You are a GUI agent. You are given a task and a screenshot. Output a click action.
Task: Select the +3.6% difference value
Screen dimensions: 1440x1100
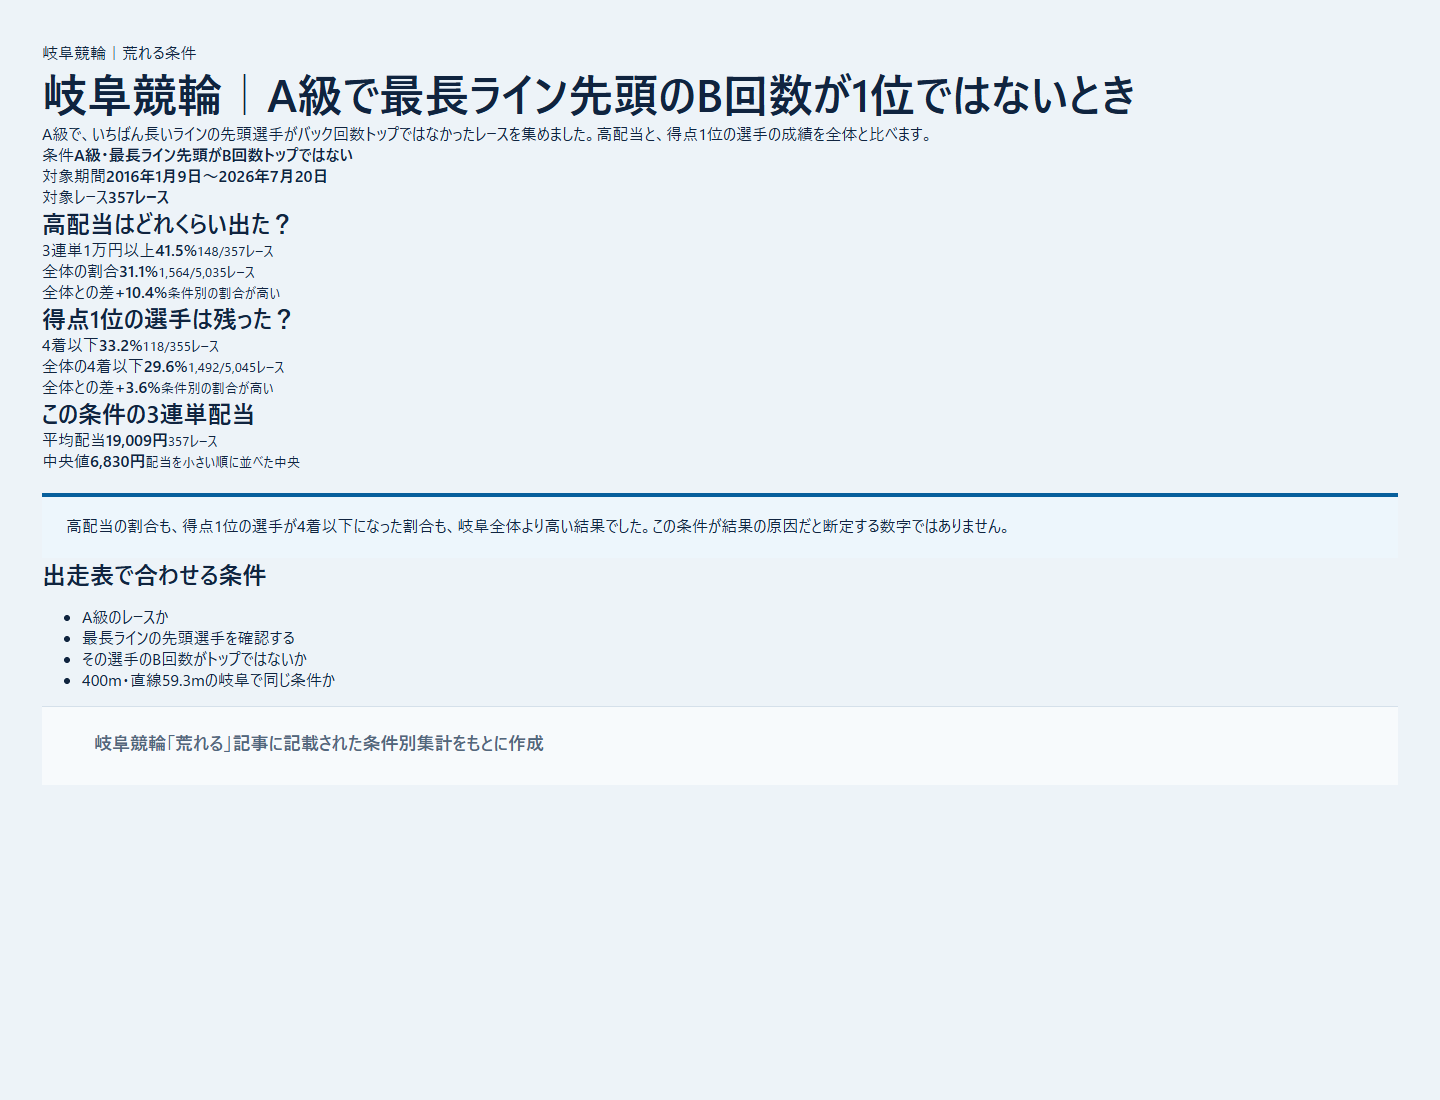(138, 387)
